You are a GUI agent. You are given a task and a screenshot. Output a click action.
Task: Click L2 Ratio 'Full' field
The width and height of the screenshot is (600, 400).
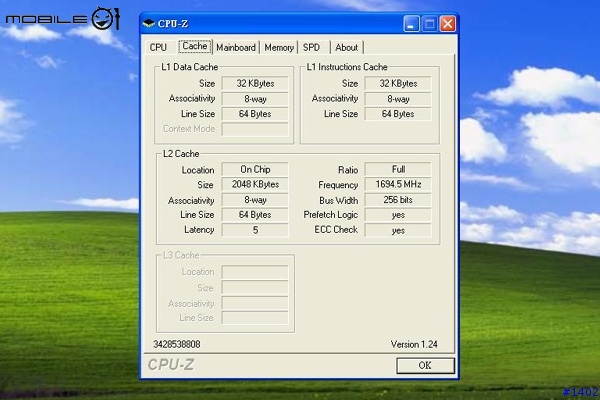398,169
